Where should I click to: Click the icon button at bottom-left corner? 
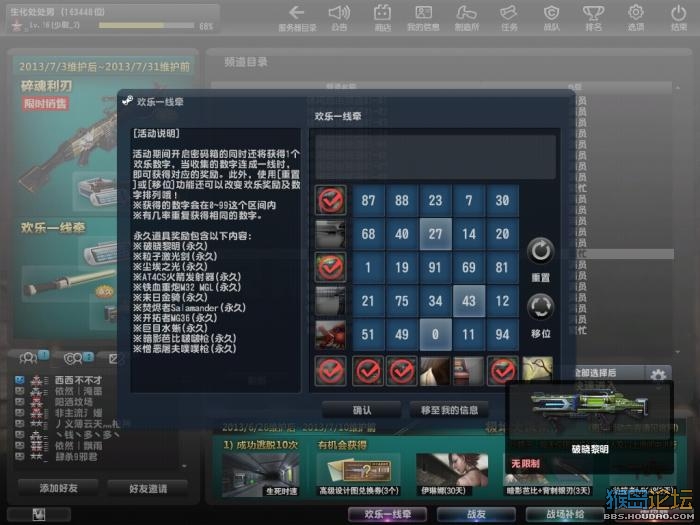click(39, 514)
